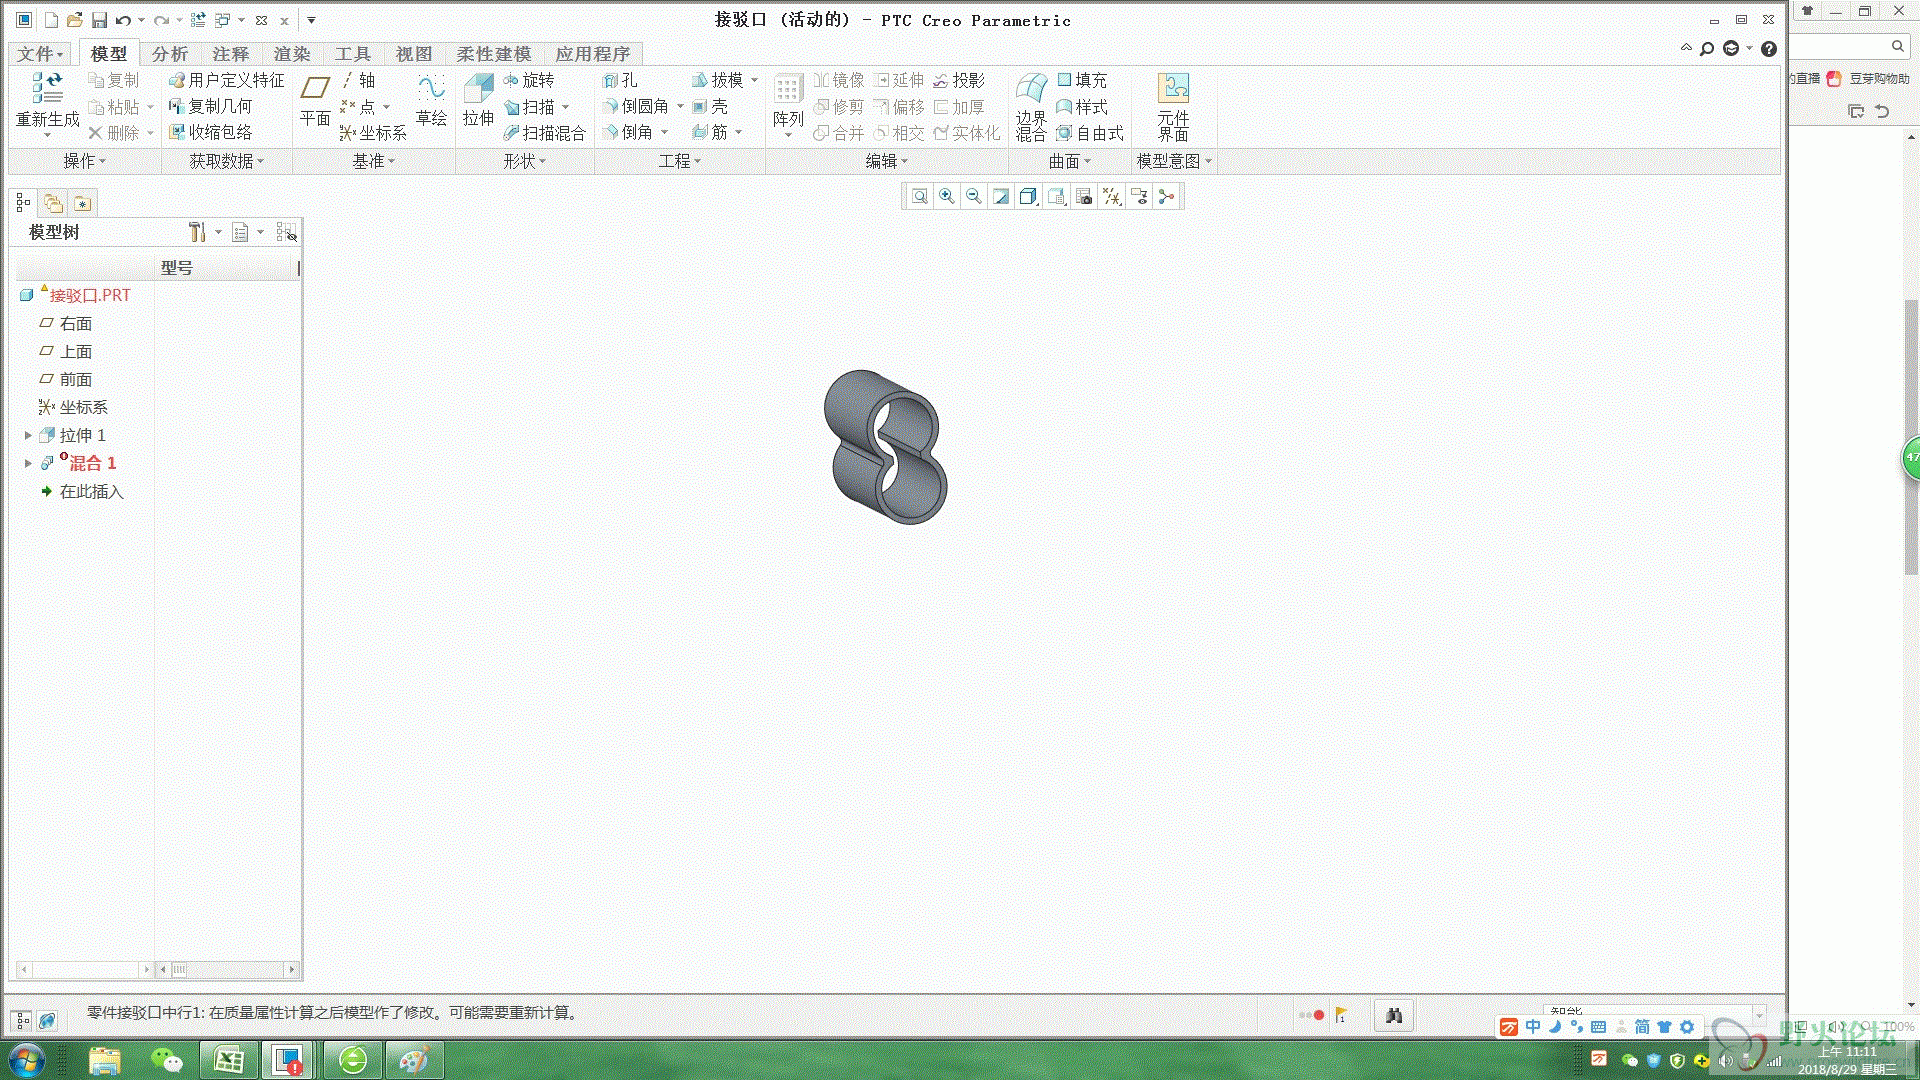Click the 收缩包络 shrinkwrap tool
The height and width of the screenshot is (1080, 1920).
tap(210, 132)
